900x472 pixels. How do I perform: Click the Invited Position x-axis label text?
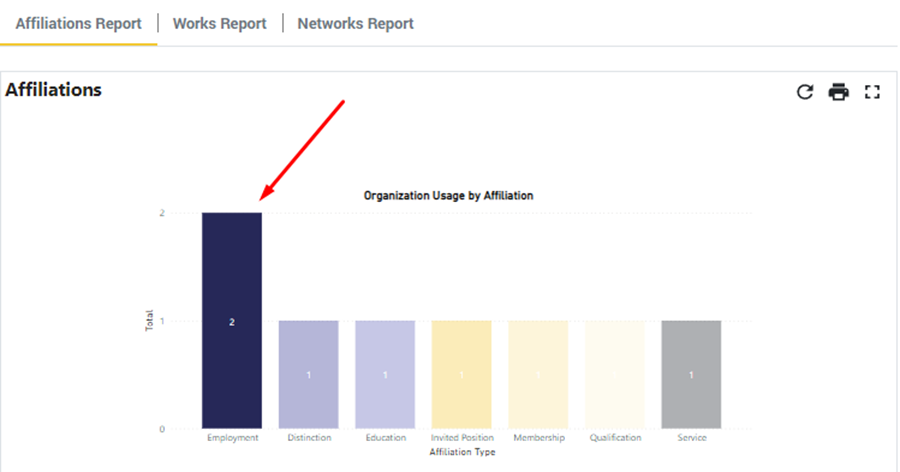[461, 438]
